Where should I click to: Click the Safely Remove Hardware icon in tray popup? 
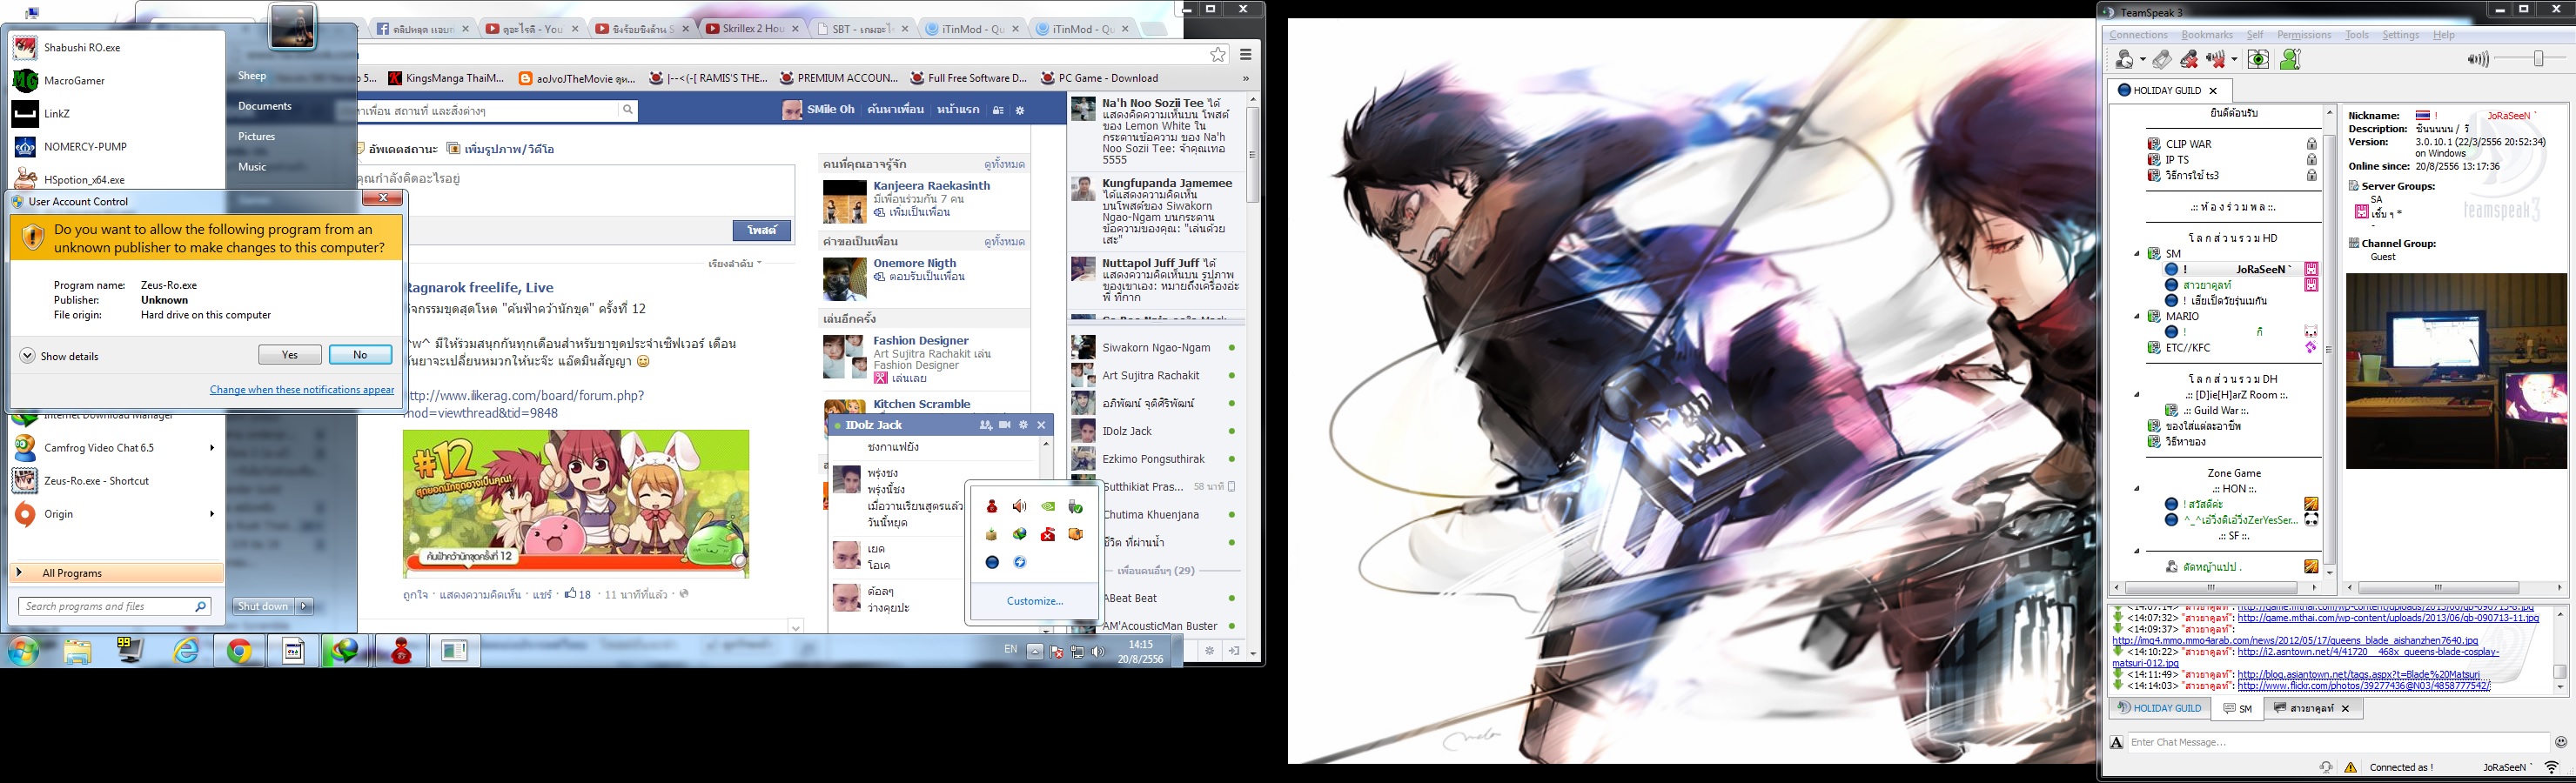[1075, 506]
